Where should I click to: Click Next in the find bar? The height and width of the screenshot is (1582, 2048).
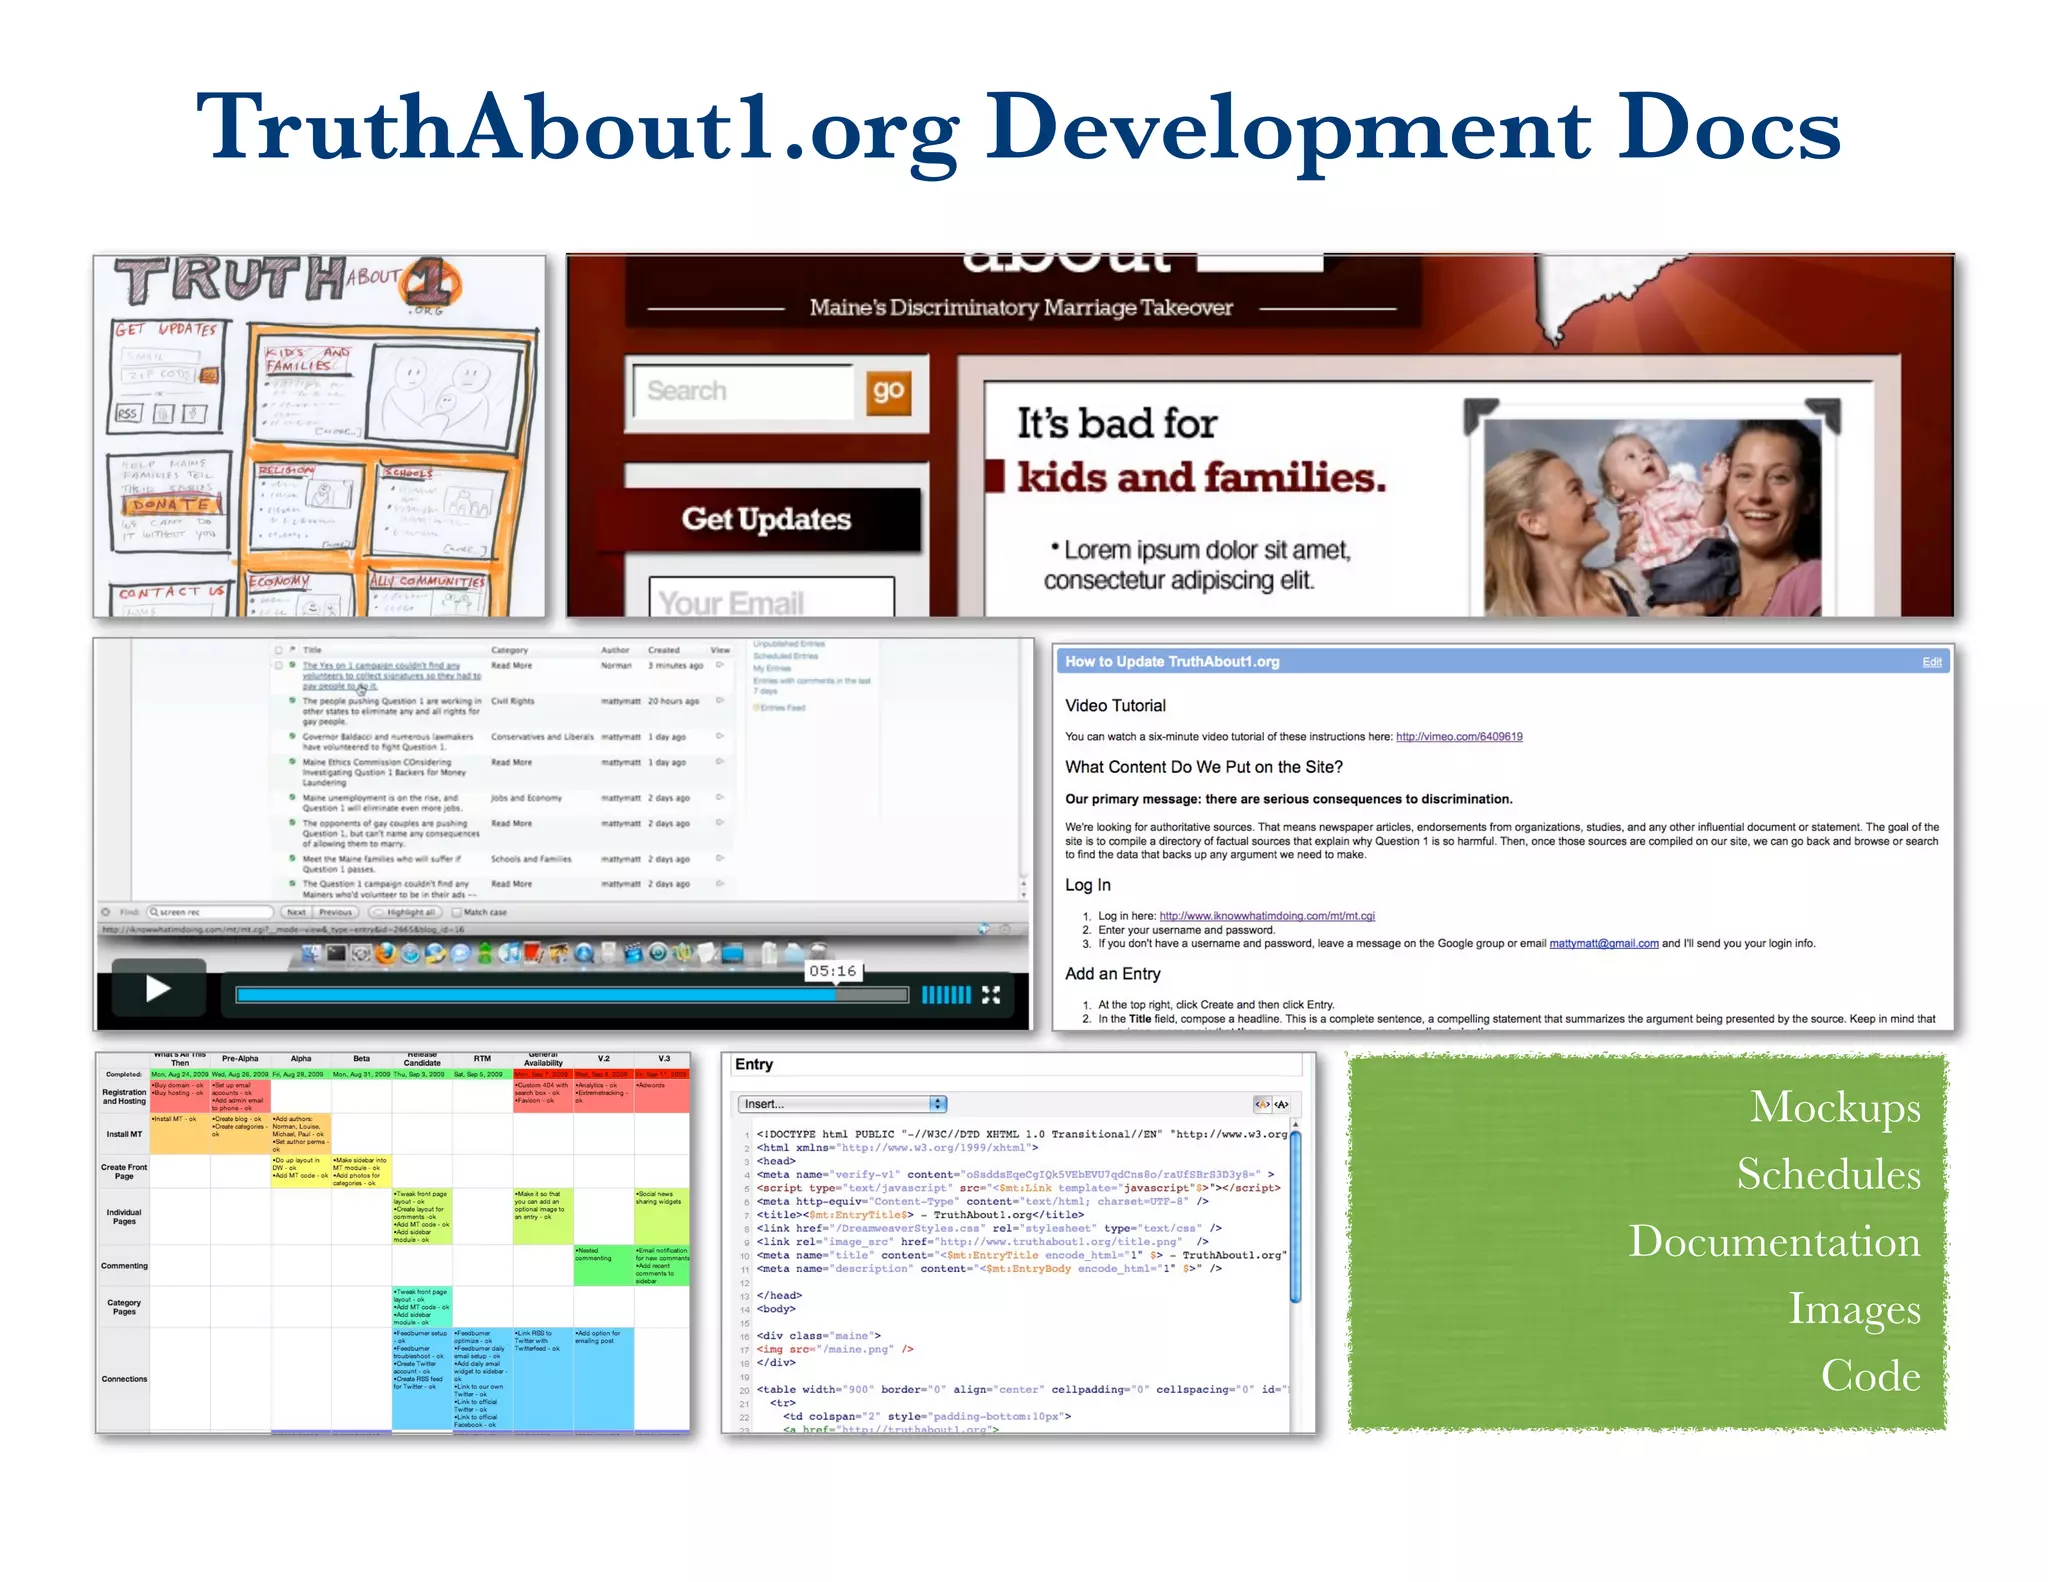coord(296,912)
